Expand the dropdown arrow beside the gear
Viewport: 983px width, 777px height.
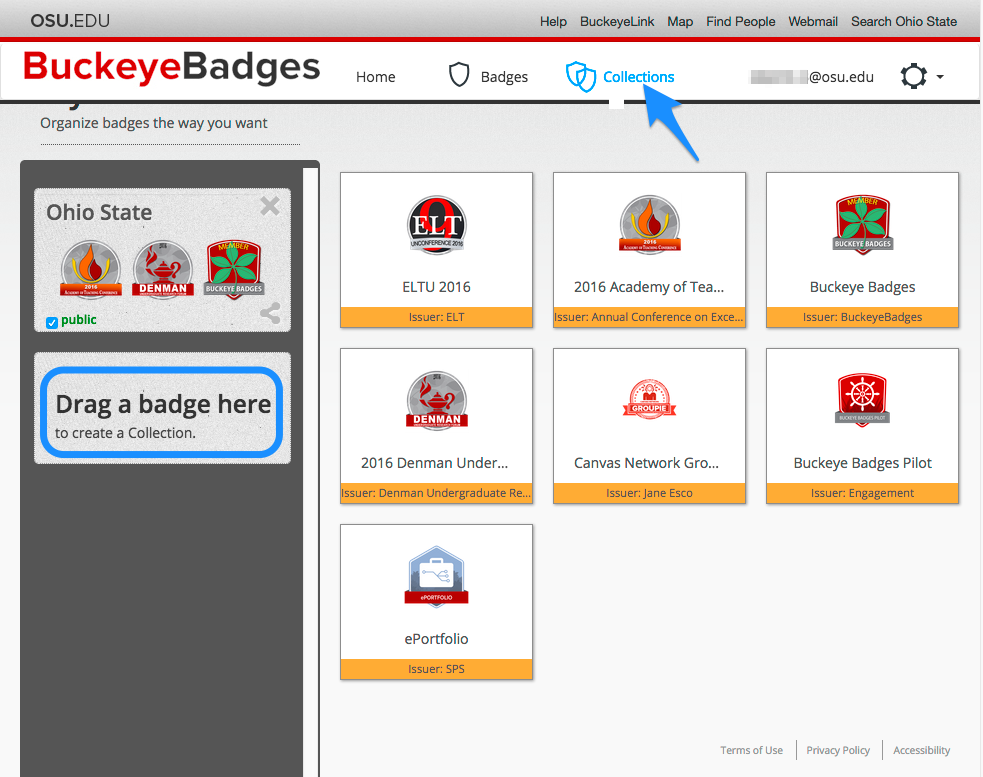pyautogui.click(x=940, y=77)
